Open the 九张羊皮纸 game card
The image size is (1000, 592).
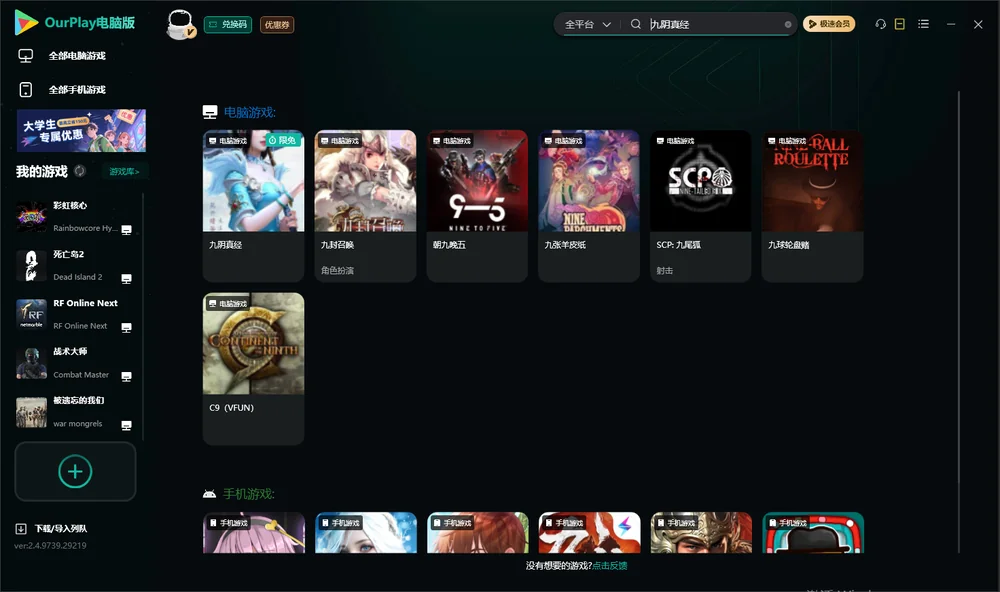pos(589,205)
